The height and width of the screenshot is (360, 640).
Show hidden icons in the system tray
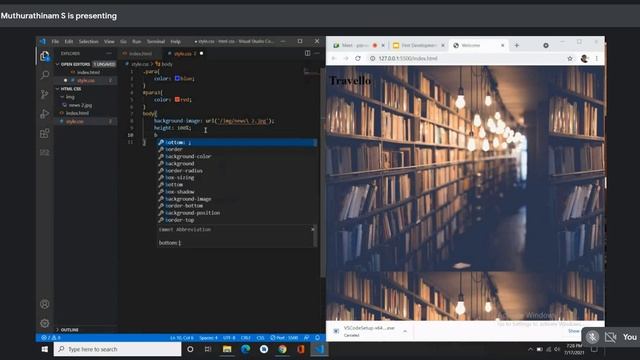point(530,349)
